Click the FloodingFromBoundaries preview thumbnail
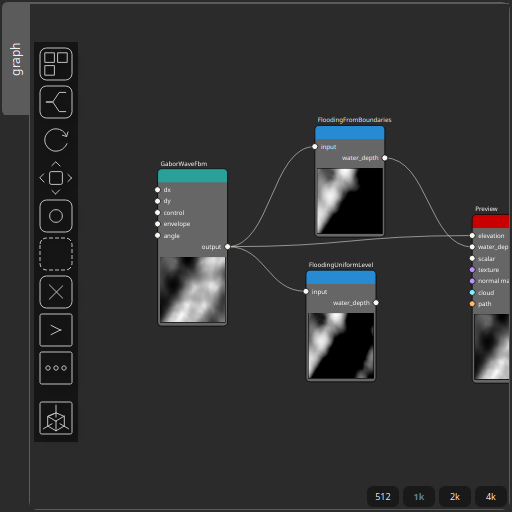 coord(350,201)
